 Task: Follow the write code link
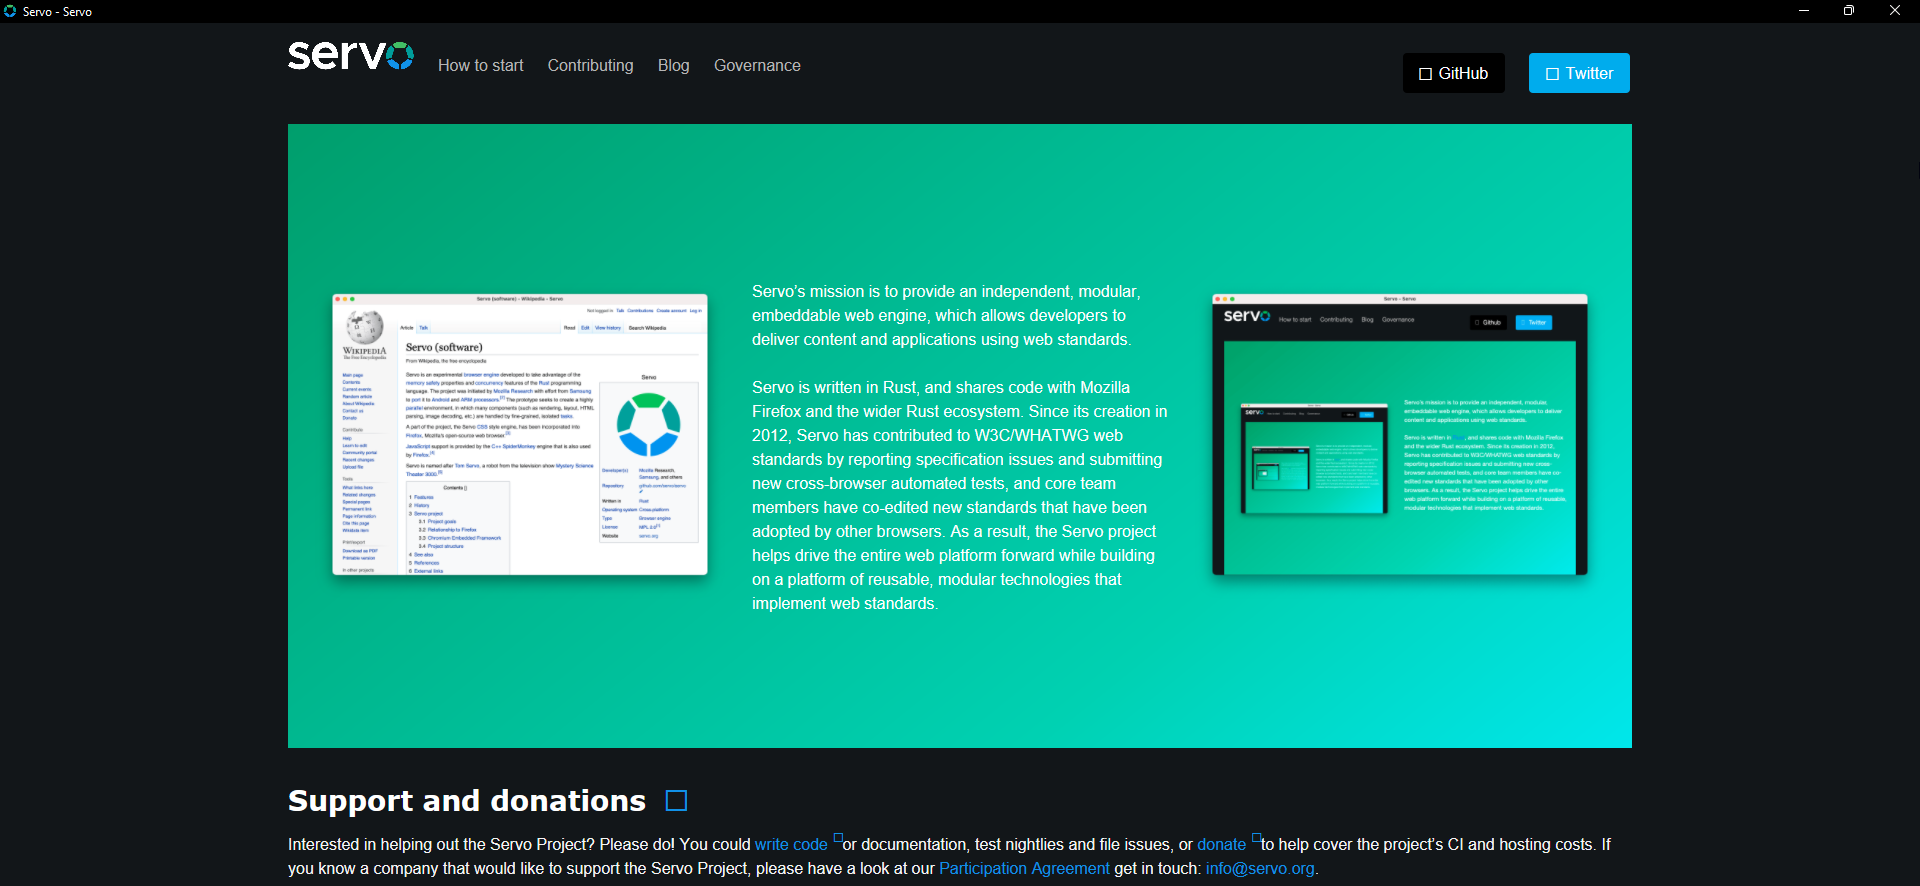tap(791, 845)
